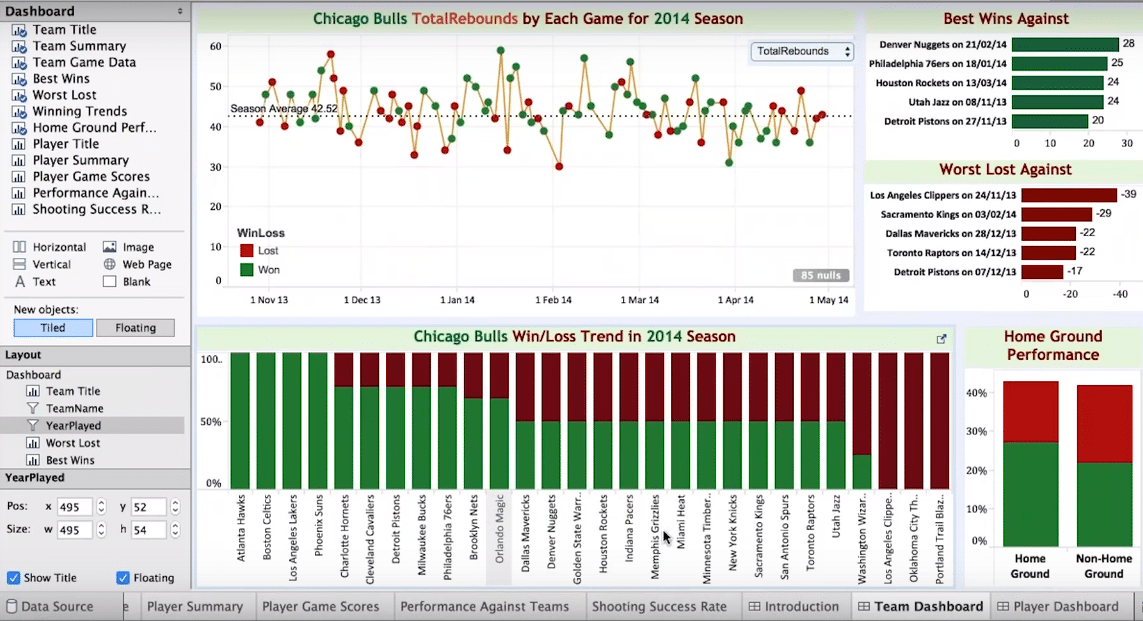Click the Player Dashboard tab's grid icon

[1003, 606]
